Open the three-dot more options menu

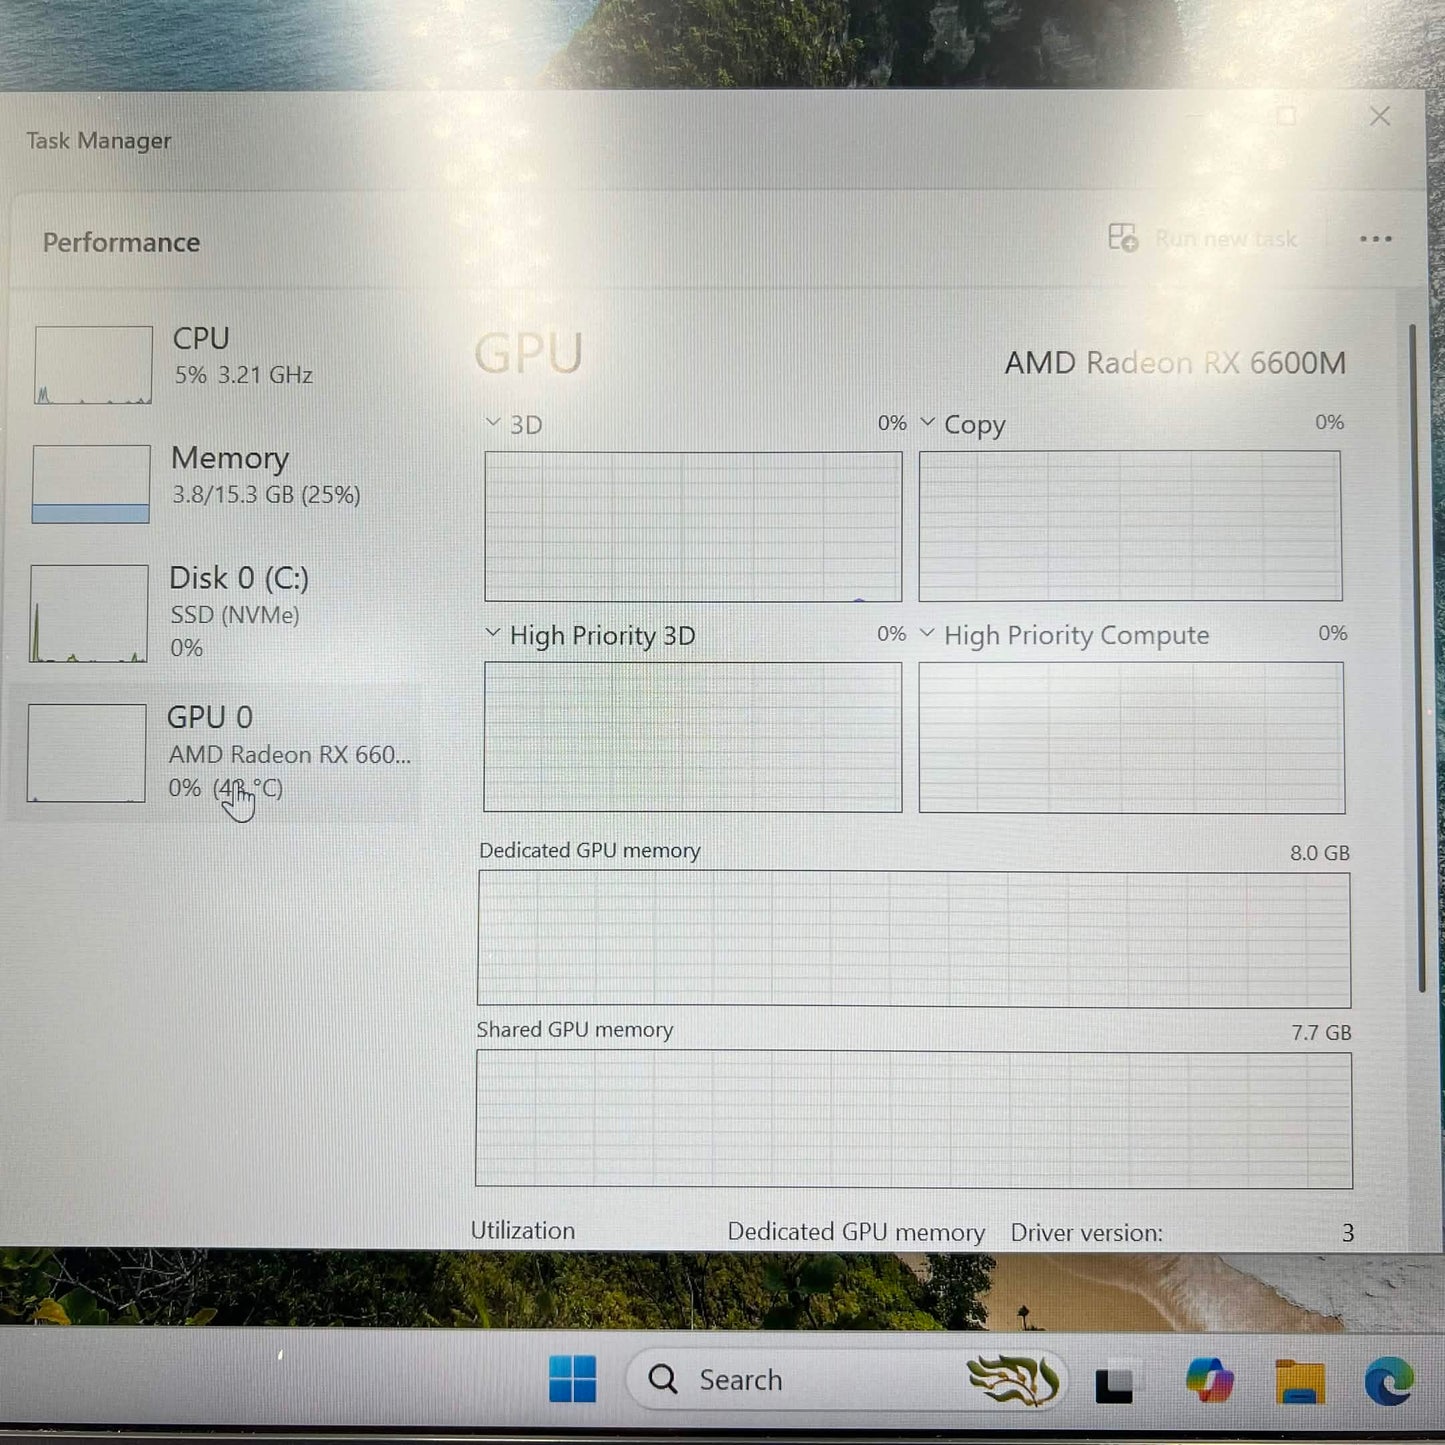tap(1376, 239)
